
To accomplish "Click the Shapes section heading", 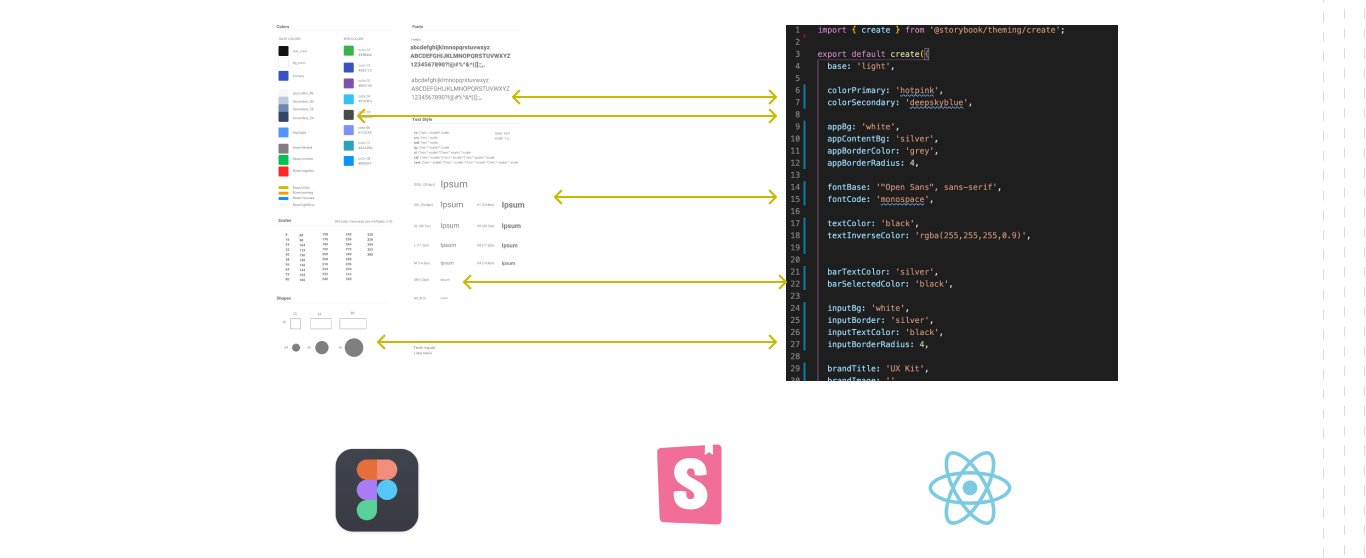I will pos(284,298).
